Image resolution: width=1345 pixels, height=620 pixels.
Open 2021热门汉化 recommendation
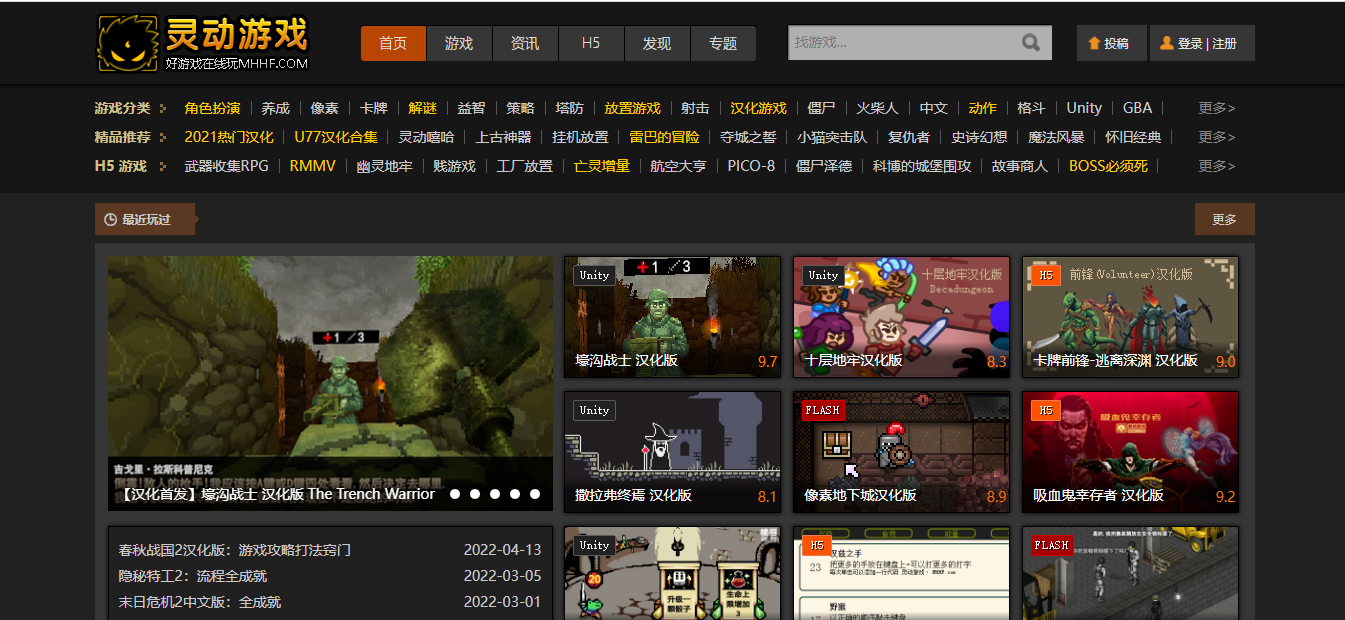pos(229,137)
